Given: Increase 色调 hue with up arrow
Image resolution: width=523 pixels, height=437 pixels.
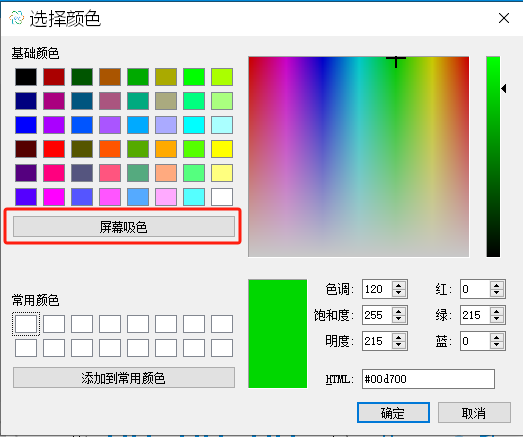Looking at the screenshot, I should (x=399, y=285).
